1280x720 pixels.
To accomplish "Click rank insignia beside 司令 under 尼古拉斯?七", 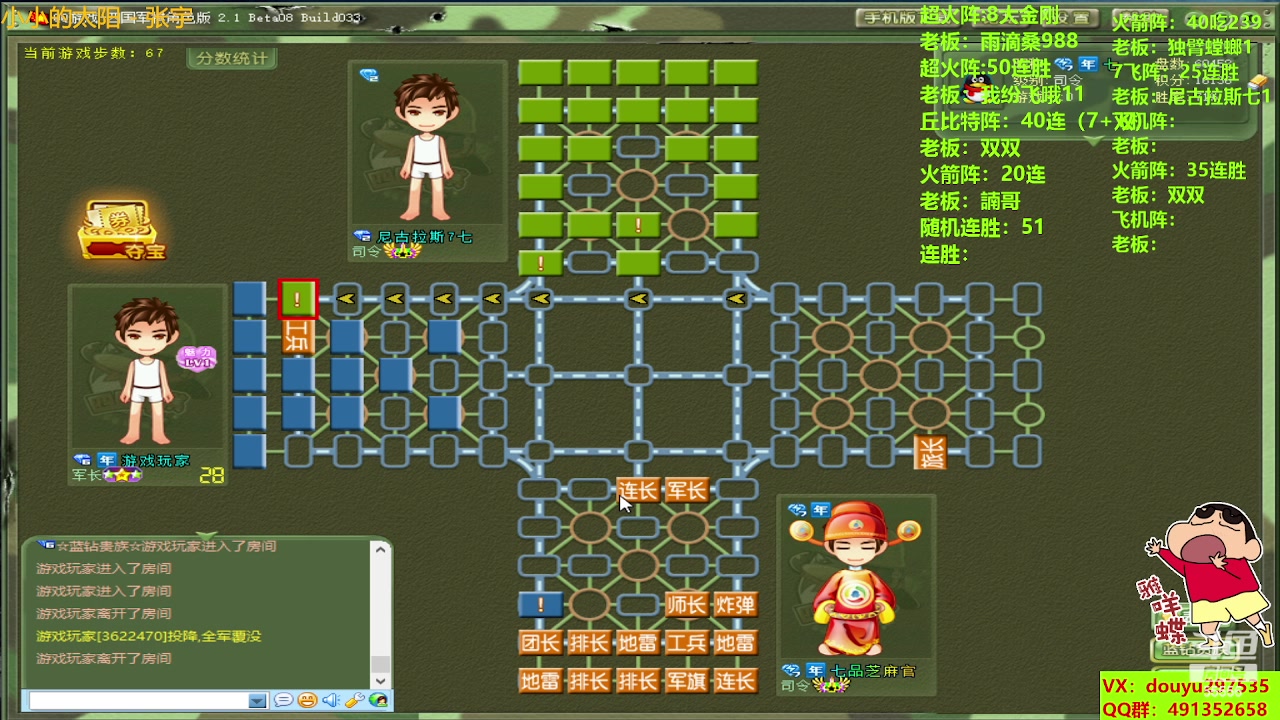I will 403,252.
